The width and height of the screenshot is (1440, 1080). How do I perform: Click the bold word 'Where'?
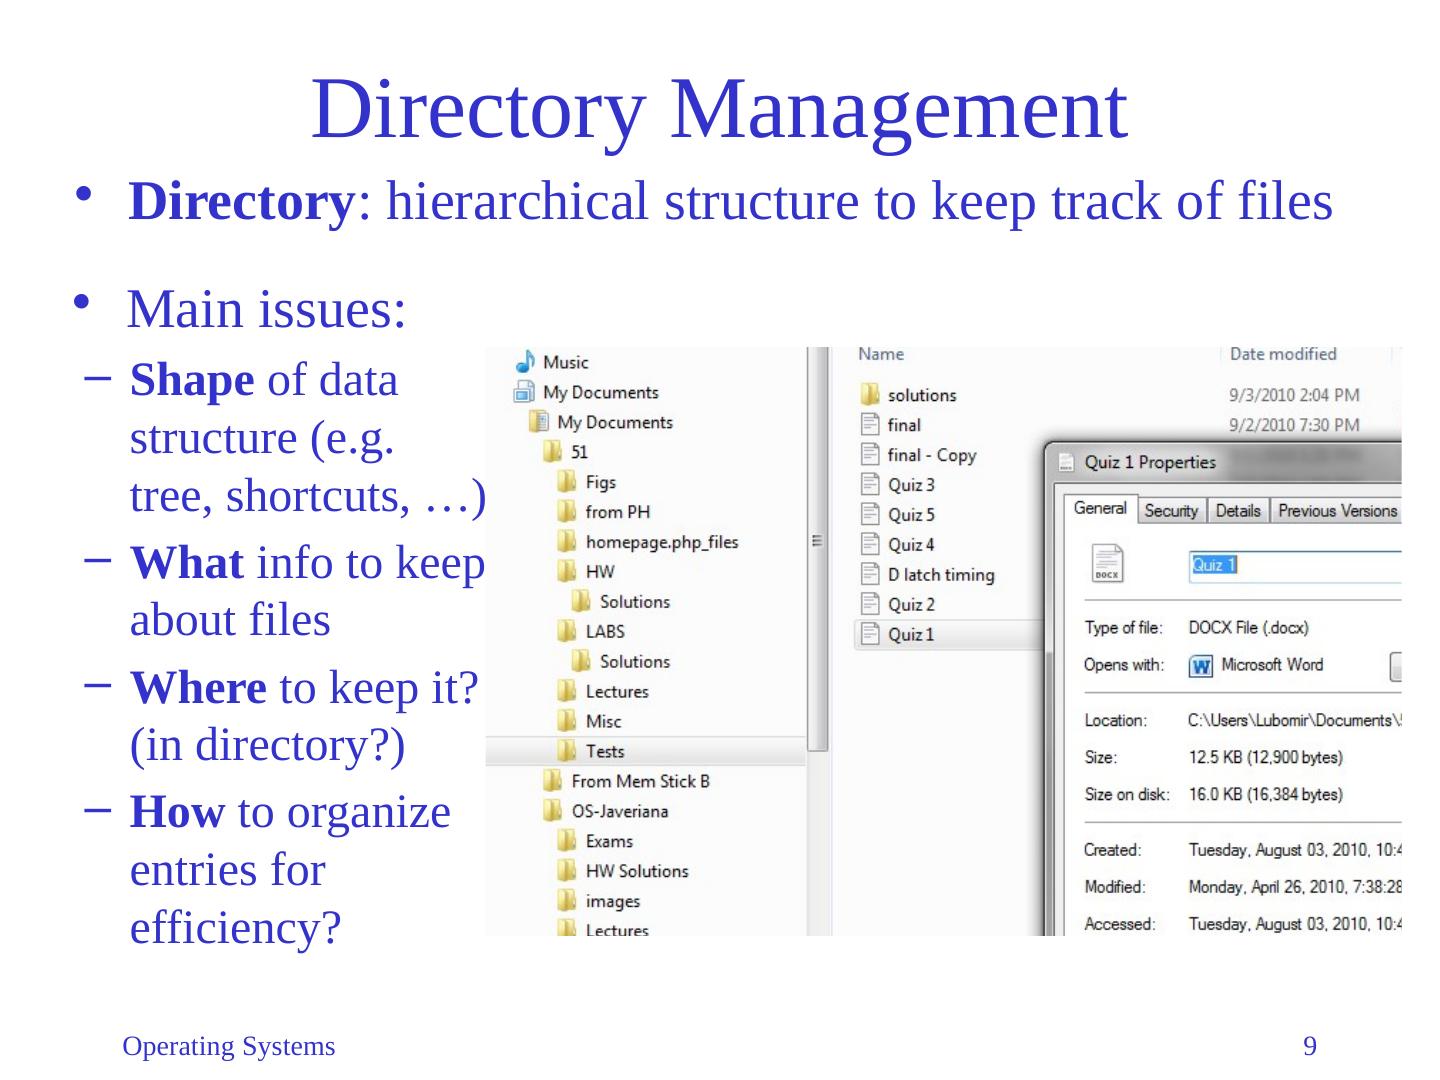198,688
